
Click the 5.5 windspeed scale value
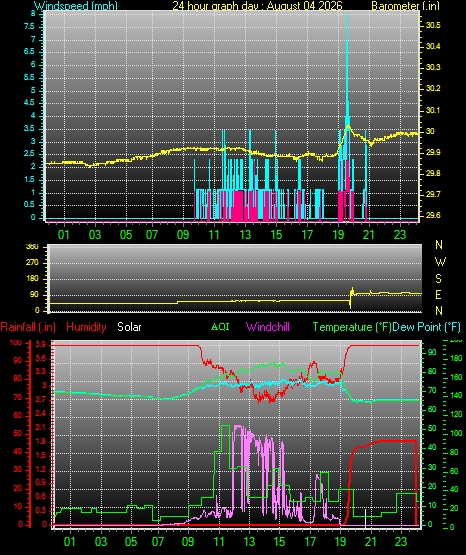click(x=30, y=78)
